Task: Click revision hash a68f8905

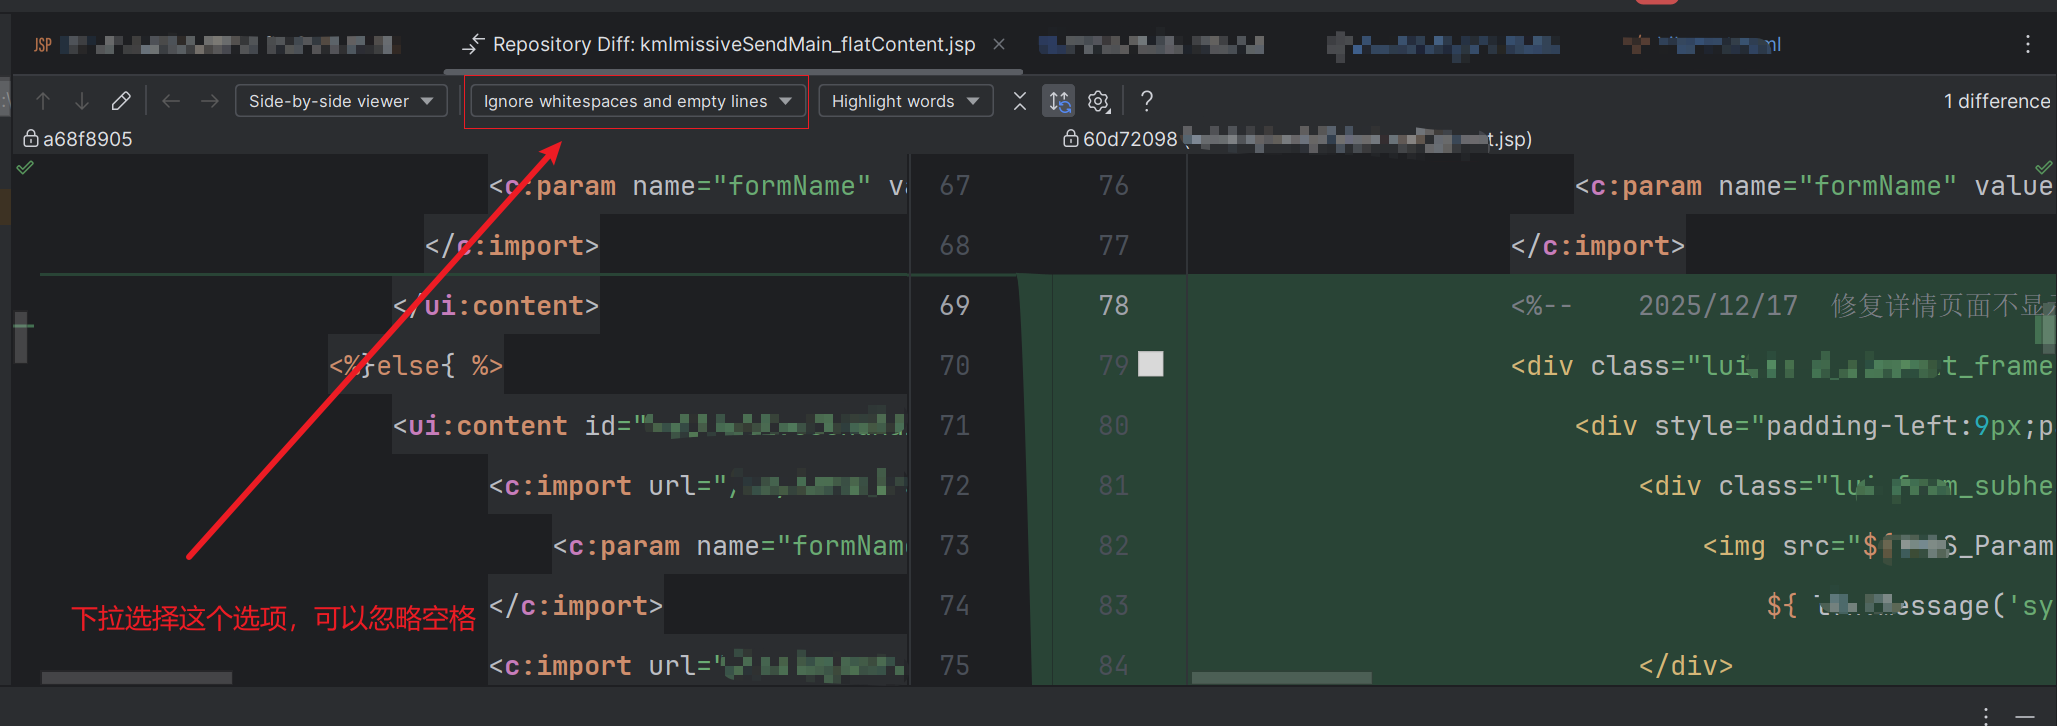Action: pos(88,139)
